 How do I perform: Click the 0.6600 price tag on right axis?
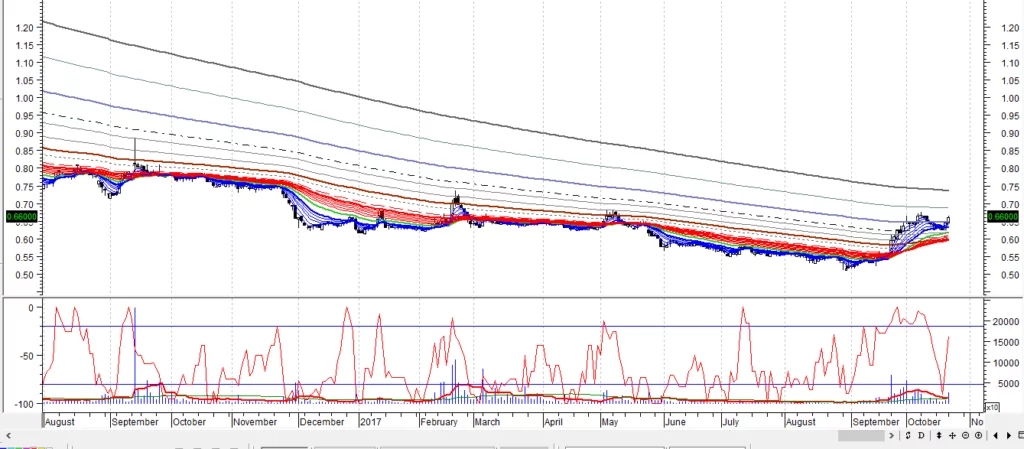point(1001,216)
